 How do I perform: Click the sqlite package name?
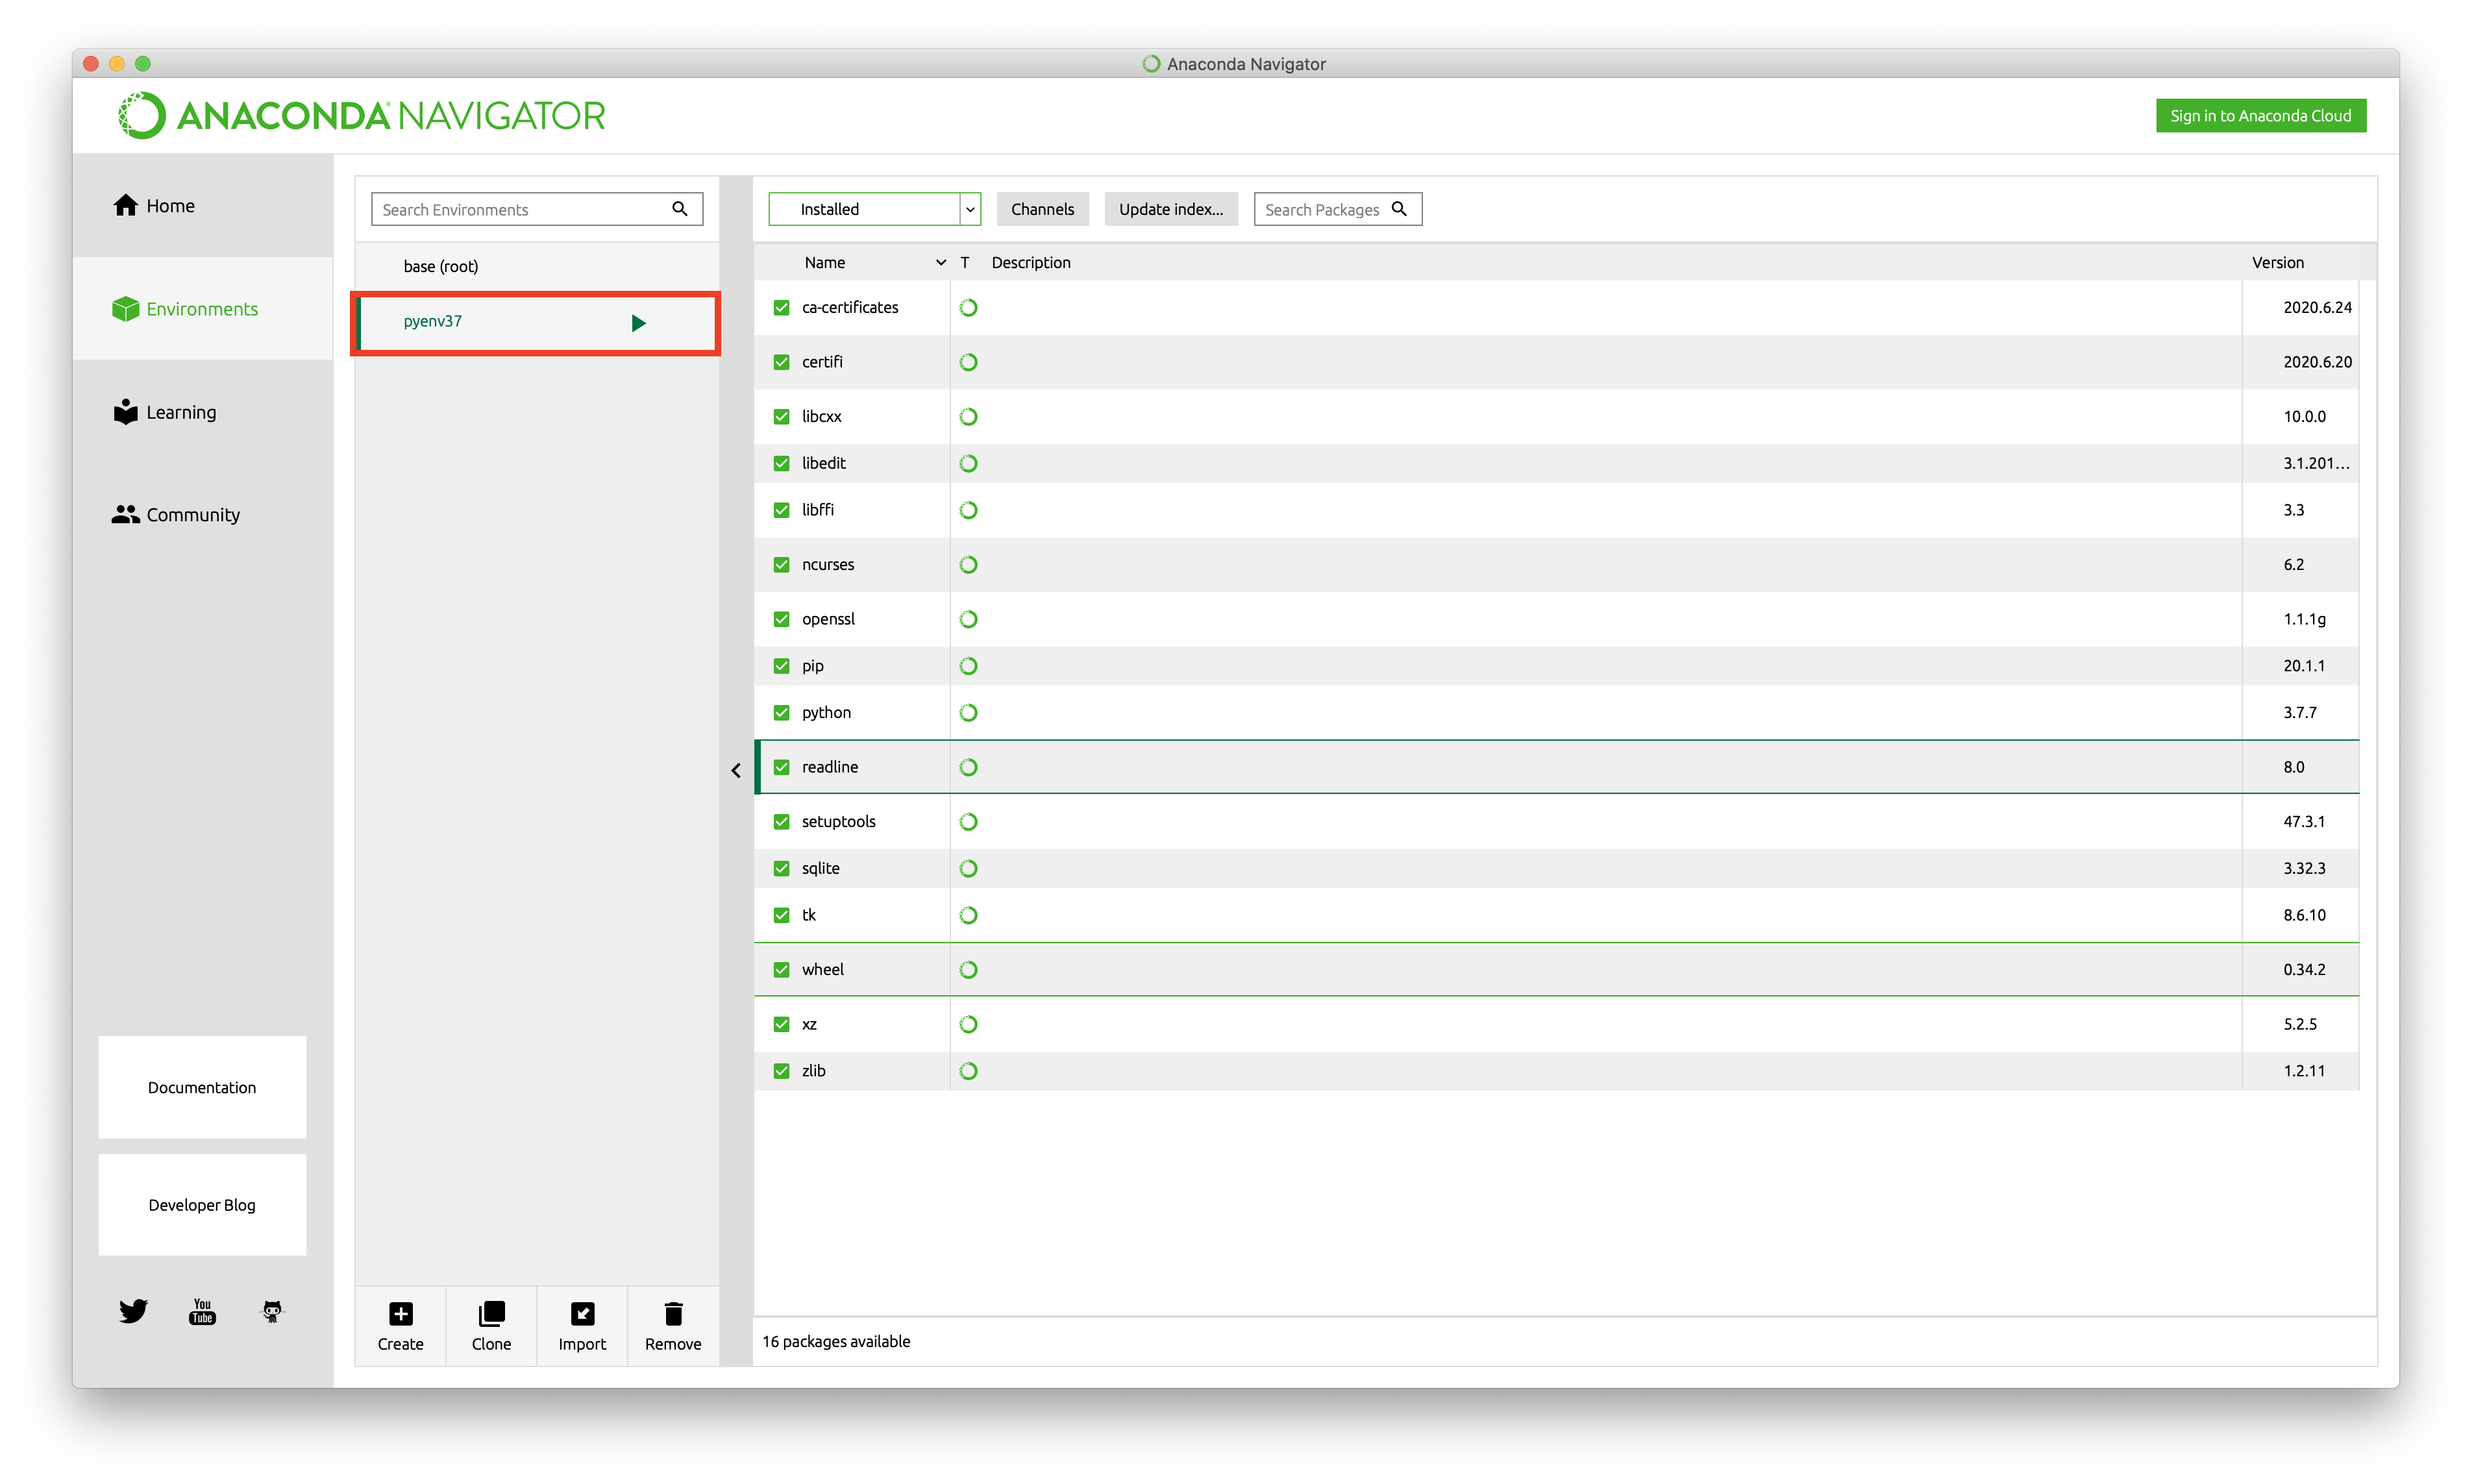(820, 869)
